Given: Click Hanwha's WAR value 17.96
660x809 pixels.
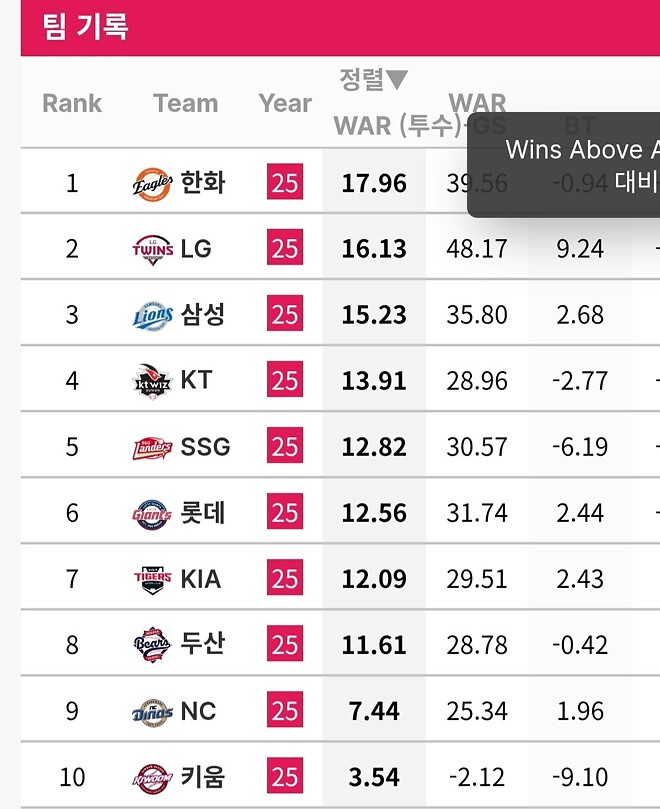Looking at the screenshot, I should (374, 183).
